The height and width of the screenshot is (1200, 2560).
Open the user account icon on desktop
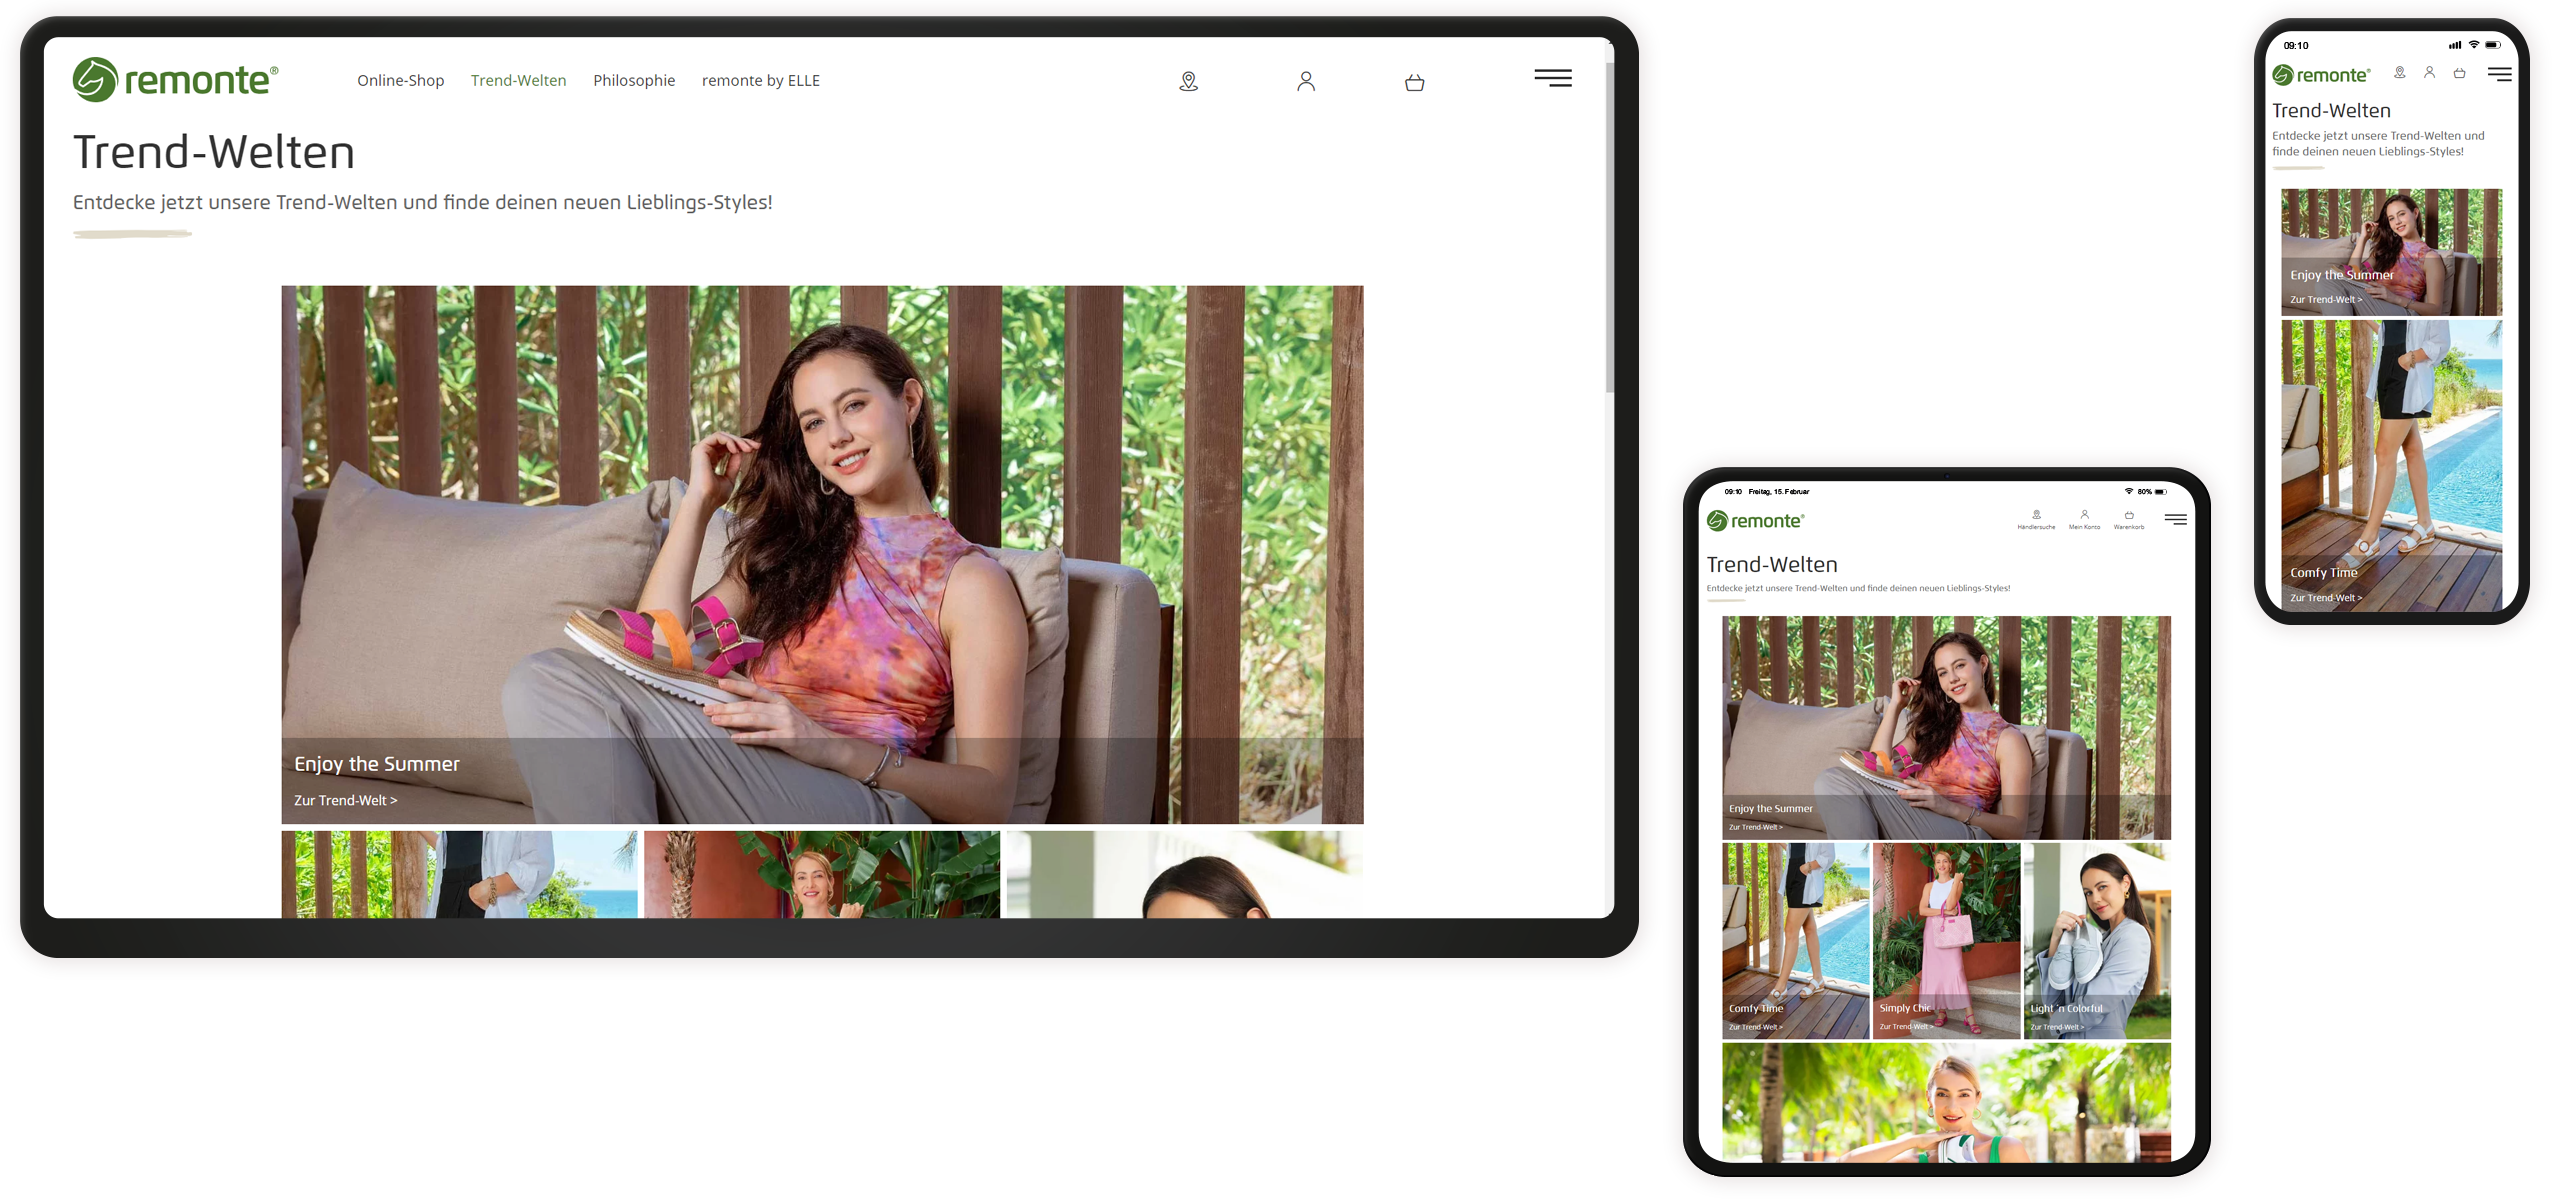[1306, 82]
